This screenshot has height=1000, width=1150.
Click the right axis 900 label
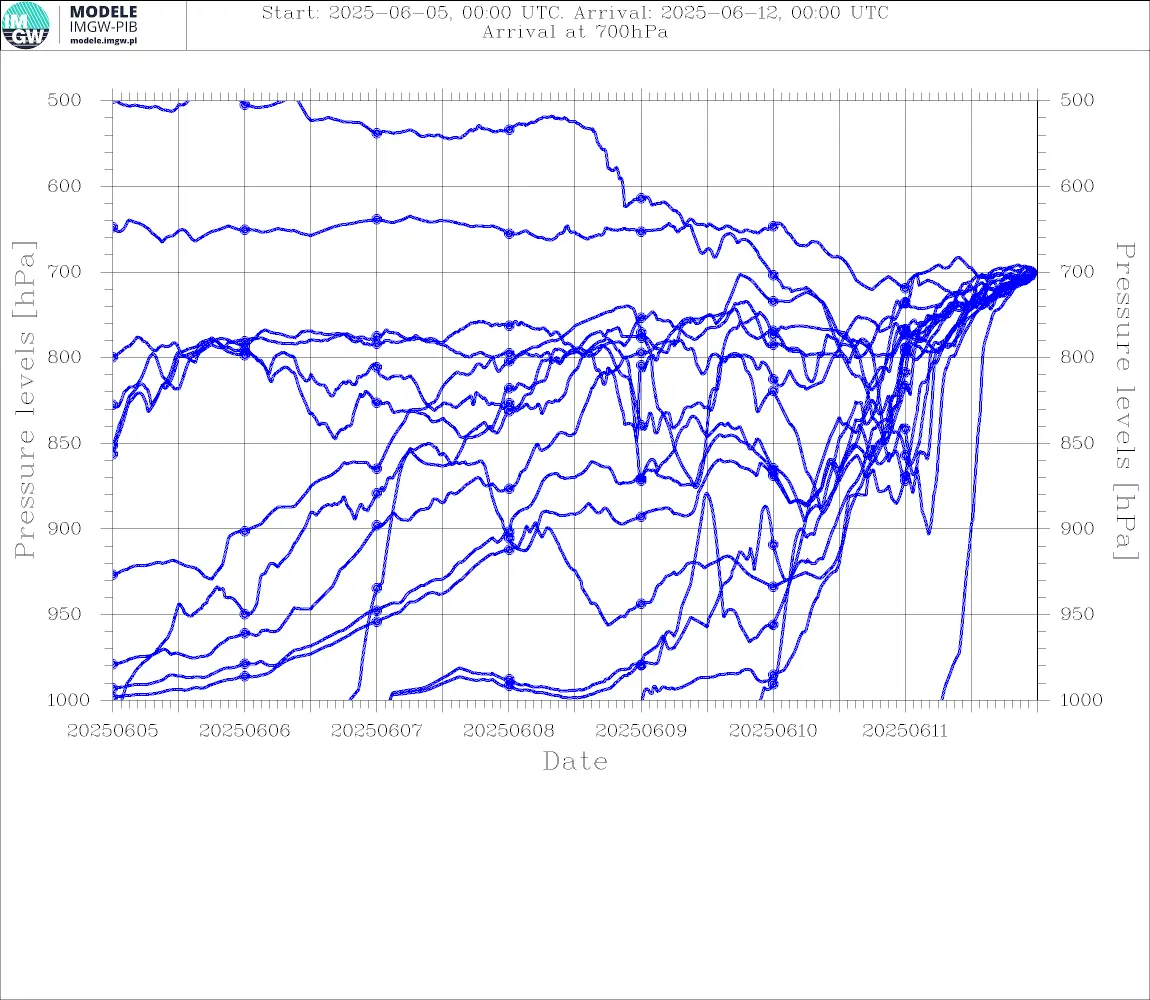[1077, 528]
